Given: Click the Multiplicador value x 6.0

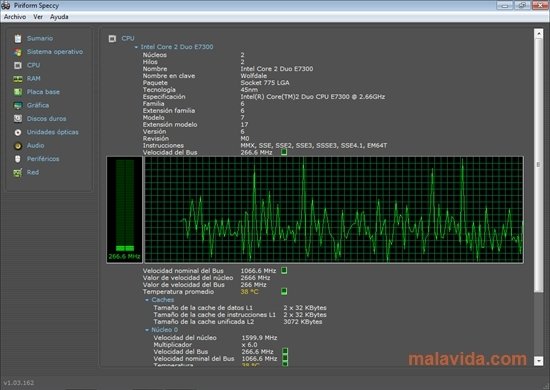Looking at the screenshot, I should click(249, 345).
